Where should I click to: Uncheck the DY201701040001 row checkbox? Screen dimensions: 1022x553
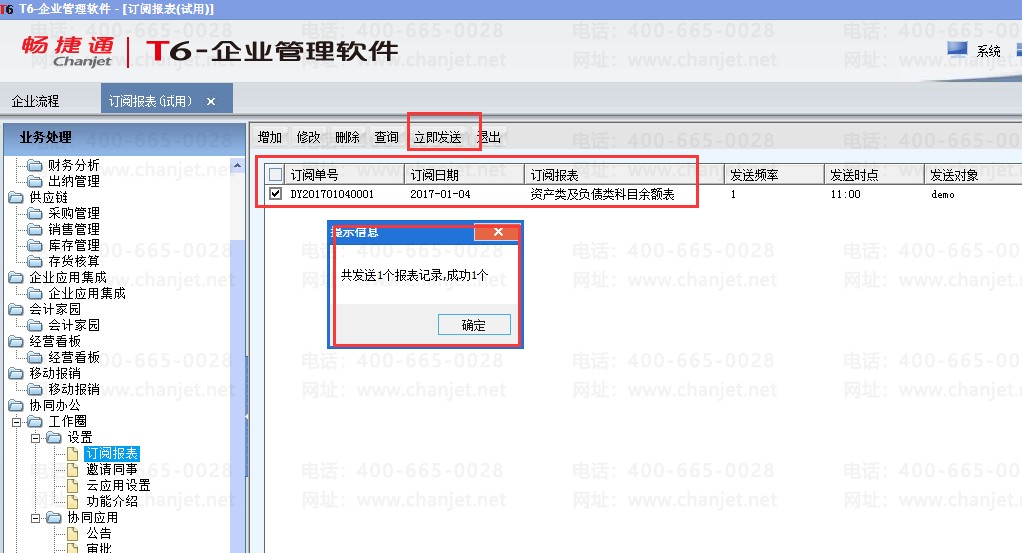(276, 194)
